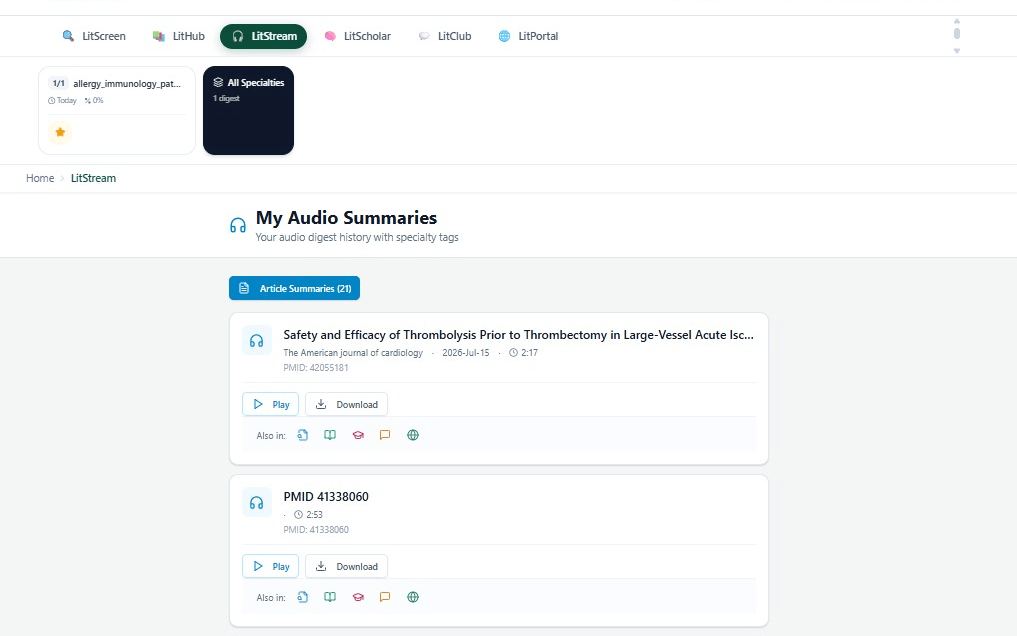Click the Article Summaries (21) button
The width and height of the screenshot is (1017, 636).
tap(294, 289)
